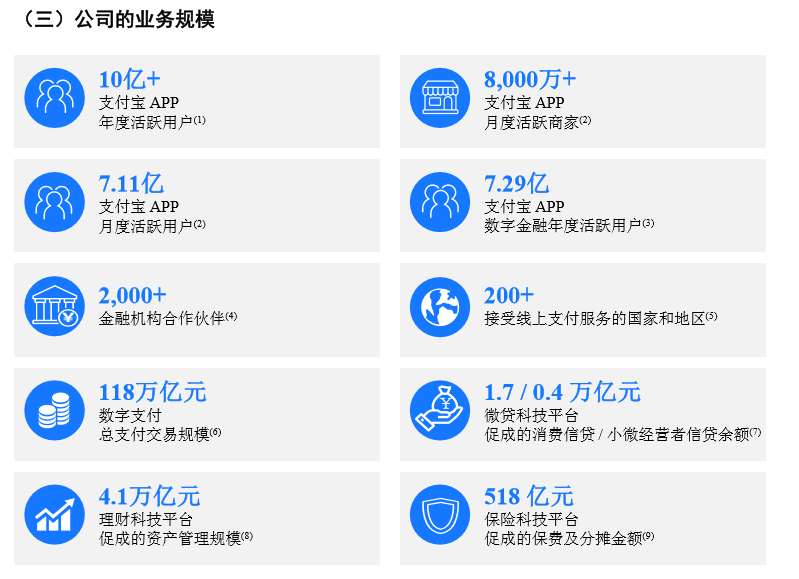Click the figure 4.1万亿元
Image resolution: width=799 pixels, height=579 pixels.
149,496
